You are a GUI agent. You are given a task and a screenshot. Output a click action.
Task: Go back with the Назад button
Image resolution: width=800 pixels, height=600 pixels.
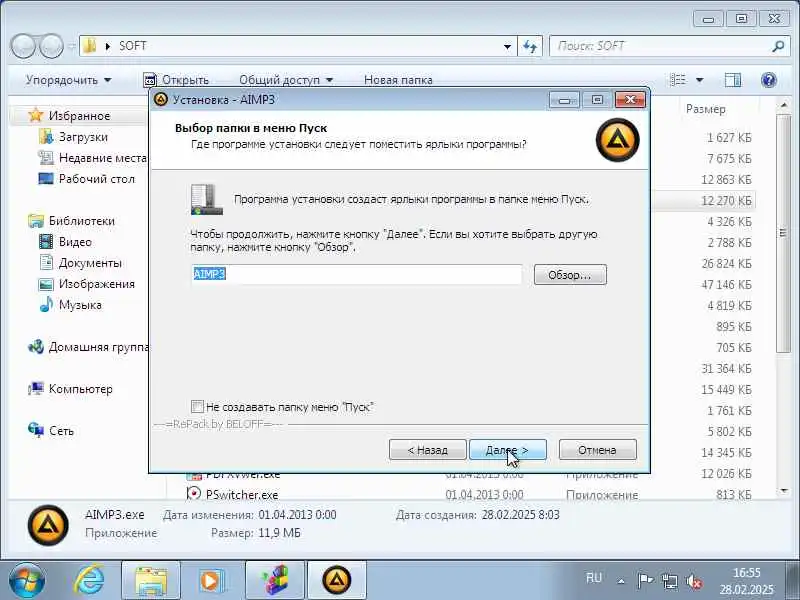point(428,450)
